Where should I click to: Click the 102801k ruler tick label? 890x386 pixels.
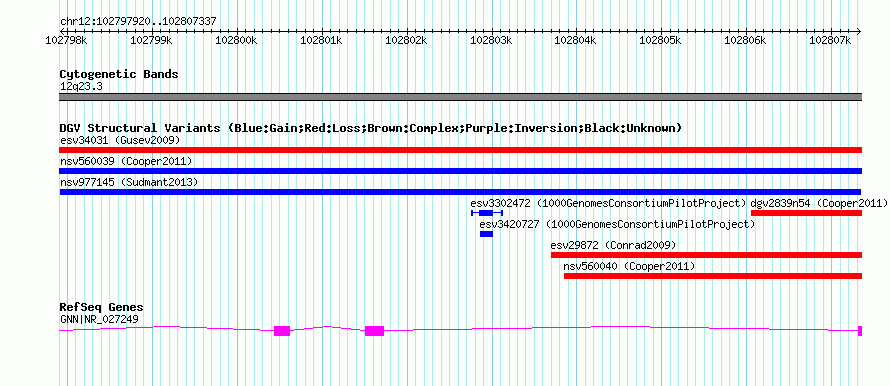click(x=321, y=40)
